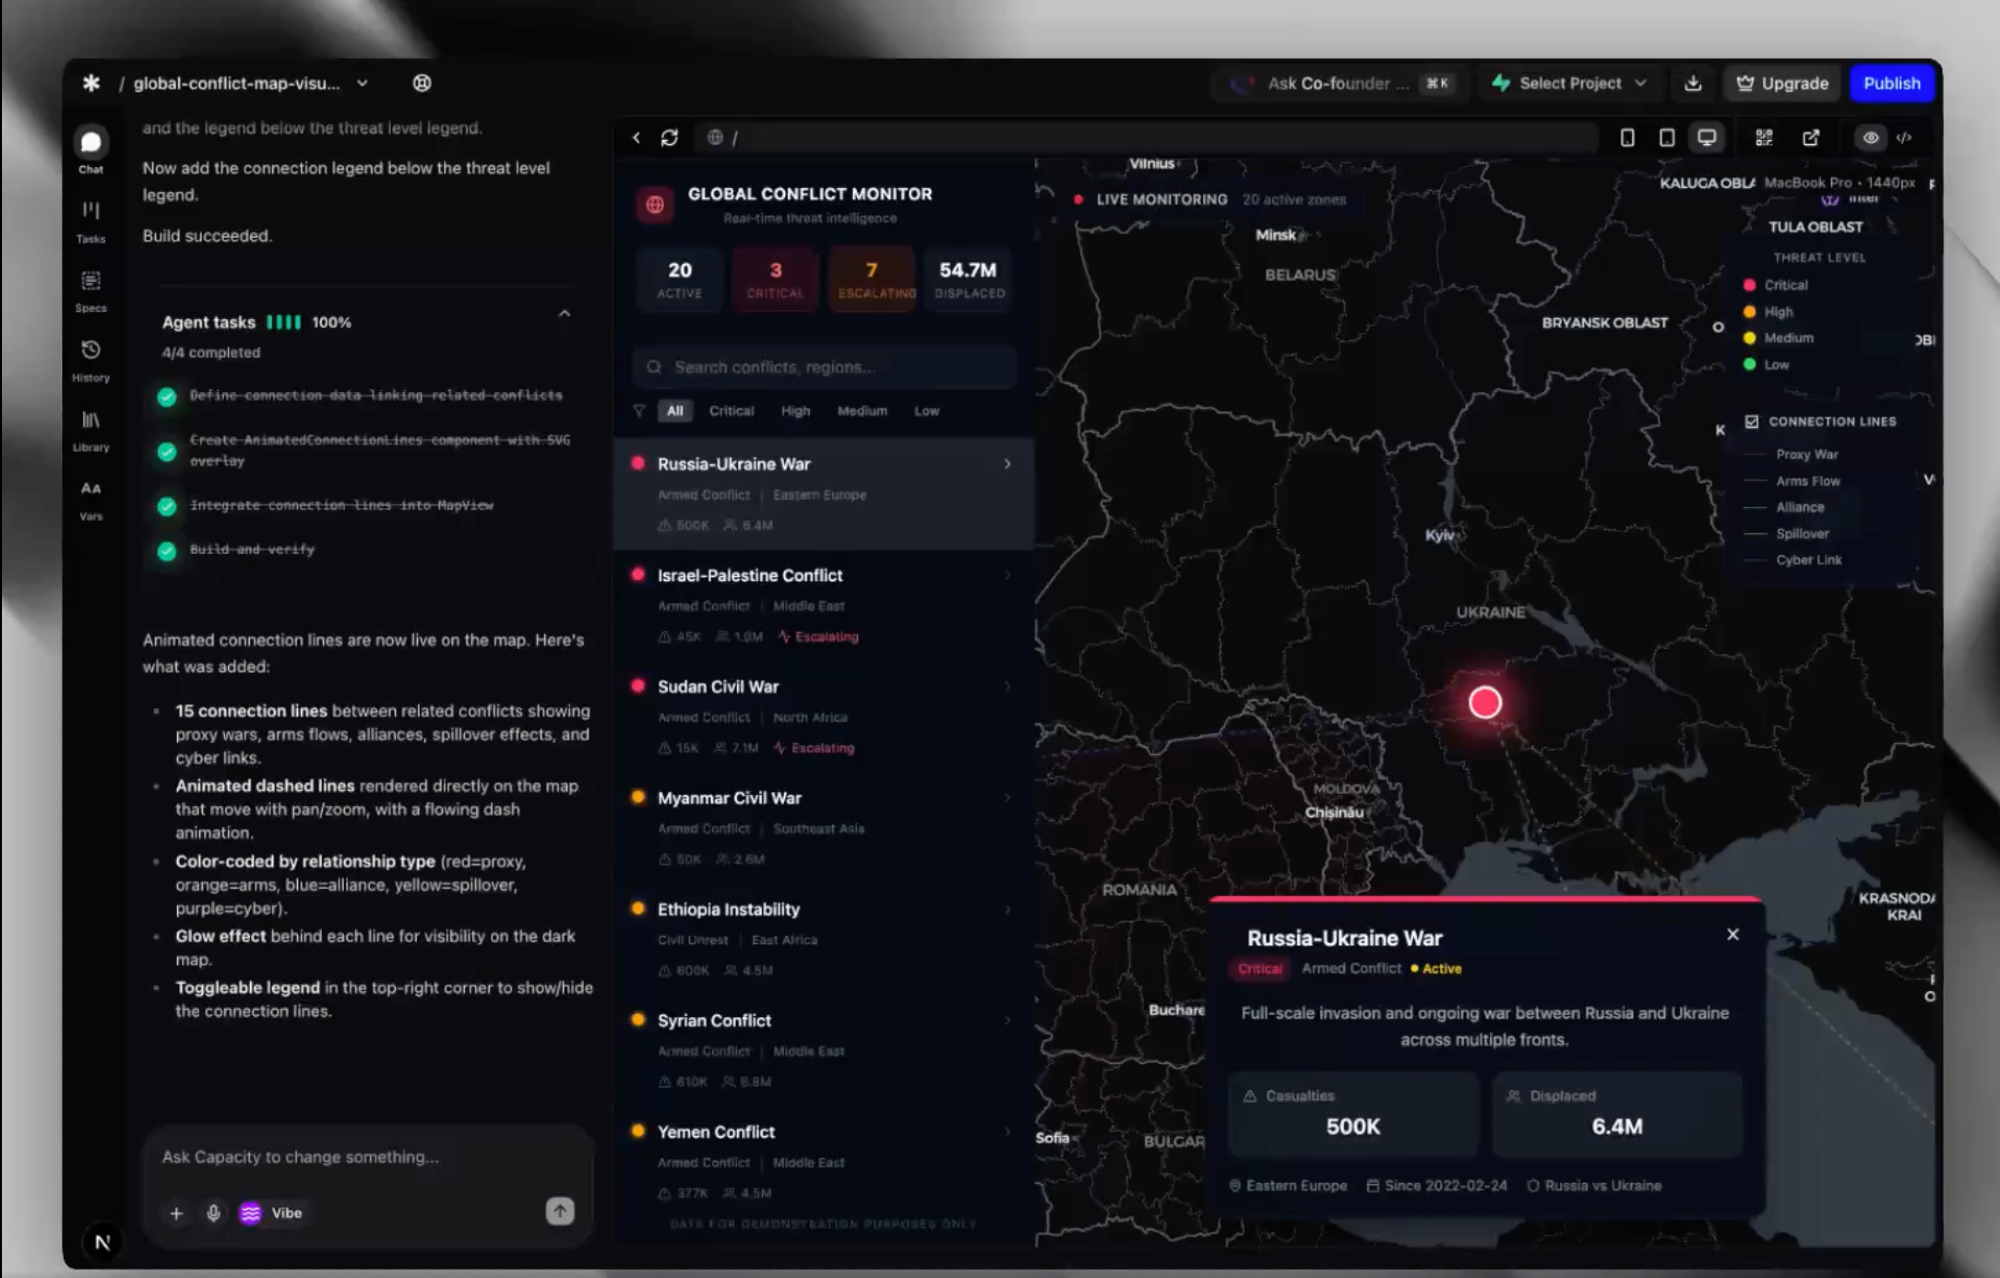Switch to code view toggle
The height and width of the screenshot is (1278, 2000).
[x=1904, y=138]
